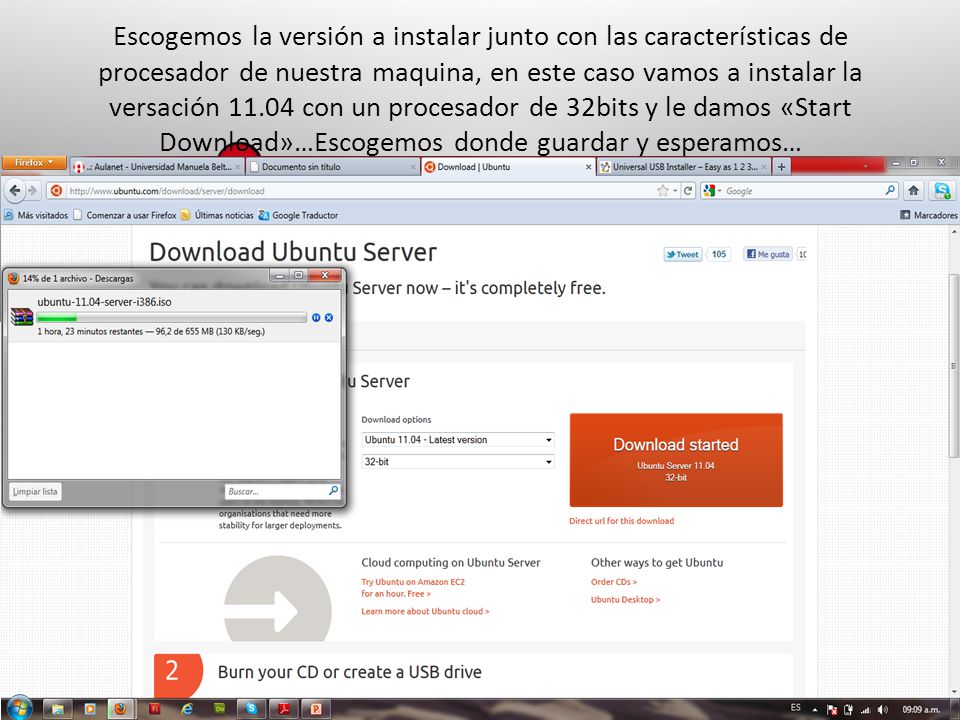The height and width of the screenshot is (720, 960).
Task: Click the ubuntu ISO file archive icon
Action: click(x=22, y=317)
